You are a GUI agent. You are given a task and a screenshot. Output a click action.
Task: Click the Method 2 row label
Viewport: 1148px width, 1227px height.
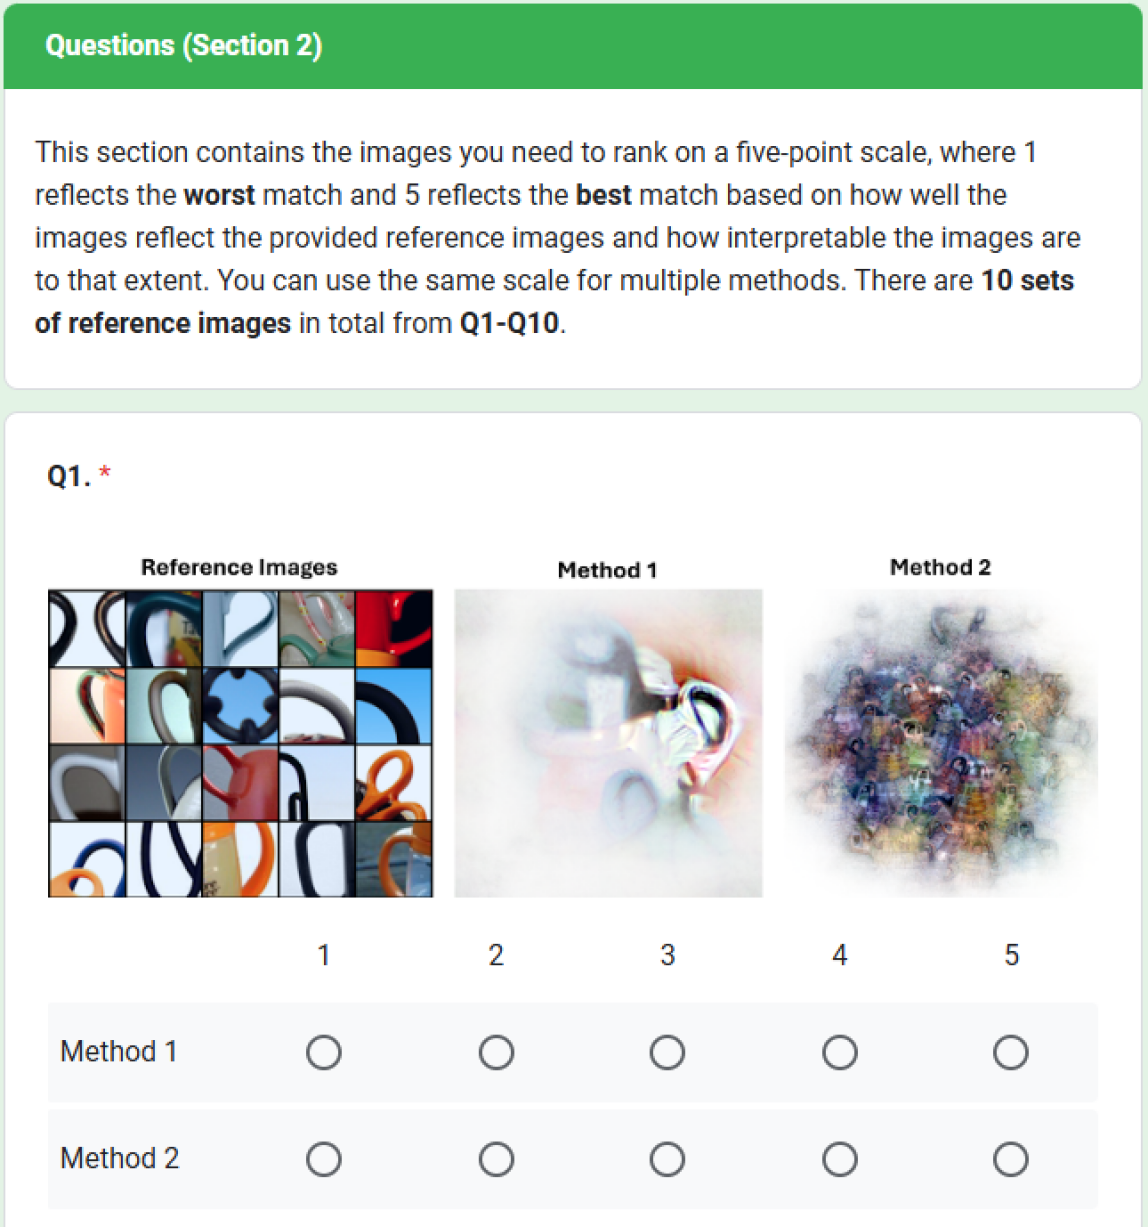click(119, 1159)
